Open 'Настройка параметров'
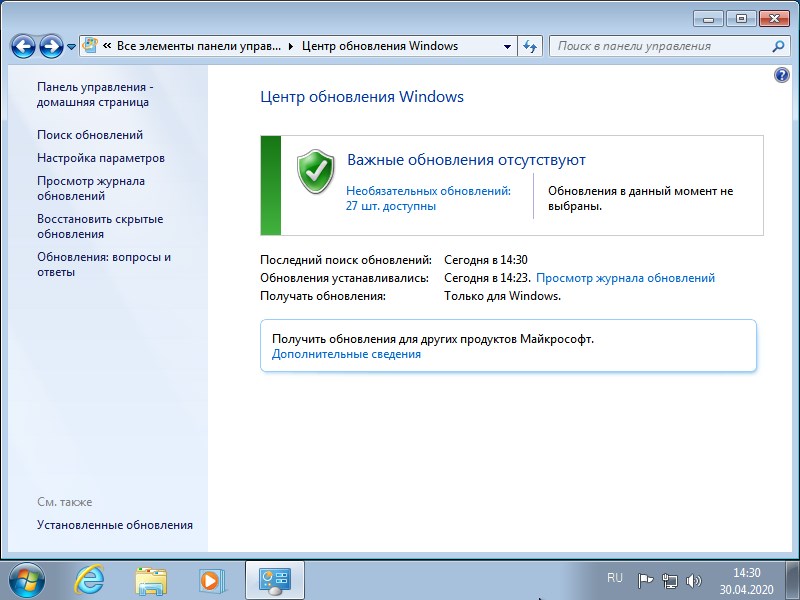This screenshot has height=600, width=800. click(101, 158)
